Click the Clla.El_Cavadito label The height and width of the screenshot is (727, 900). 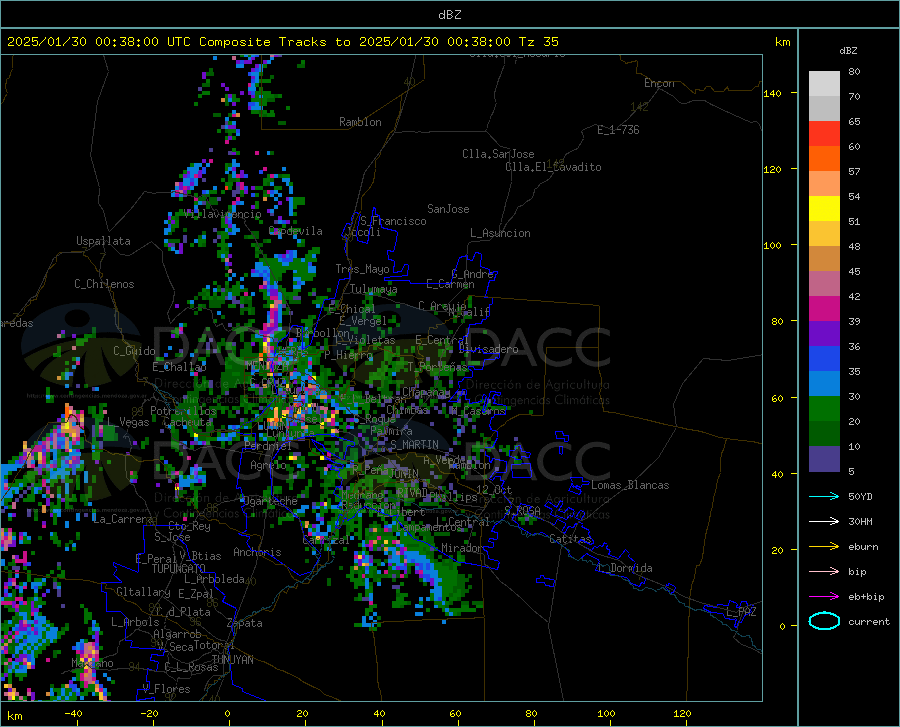pyautogui.click(x=553, y=167)
